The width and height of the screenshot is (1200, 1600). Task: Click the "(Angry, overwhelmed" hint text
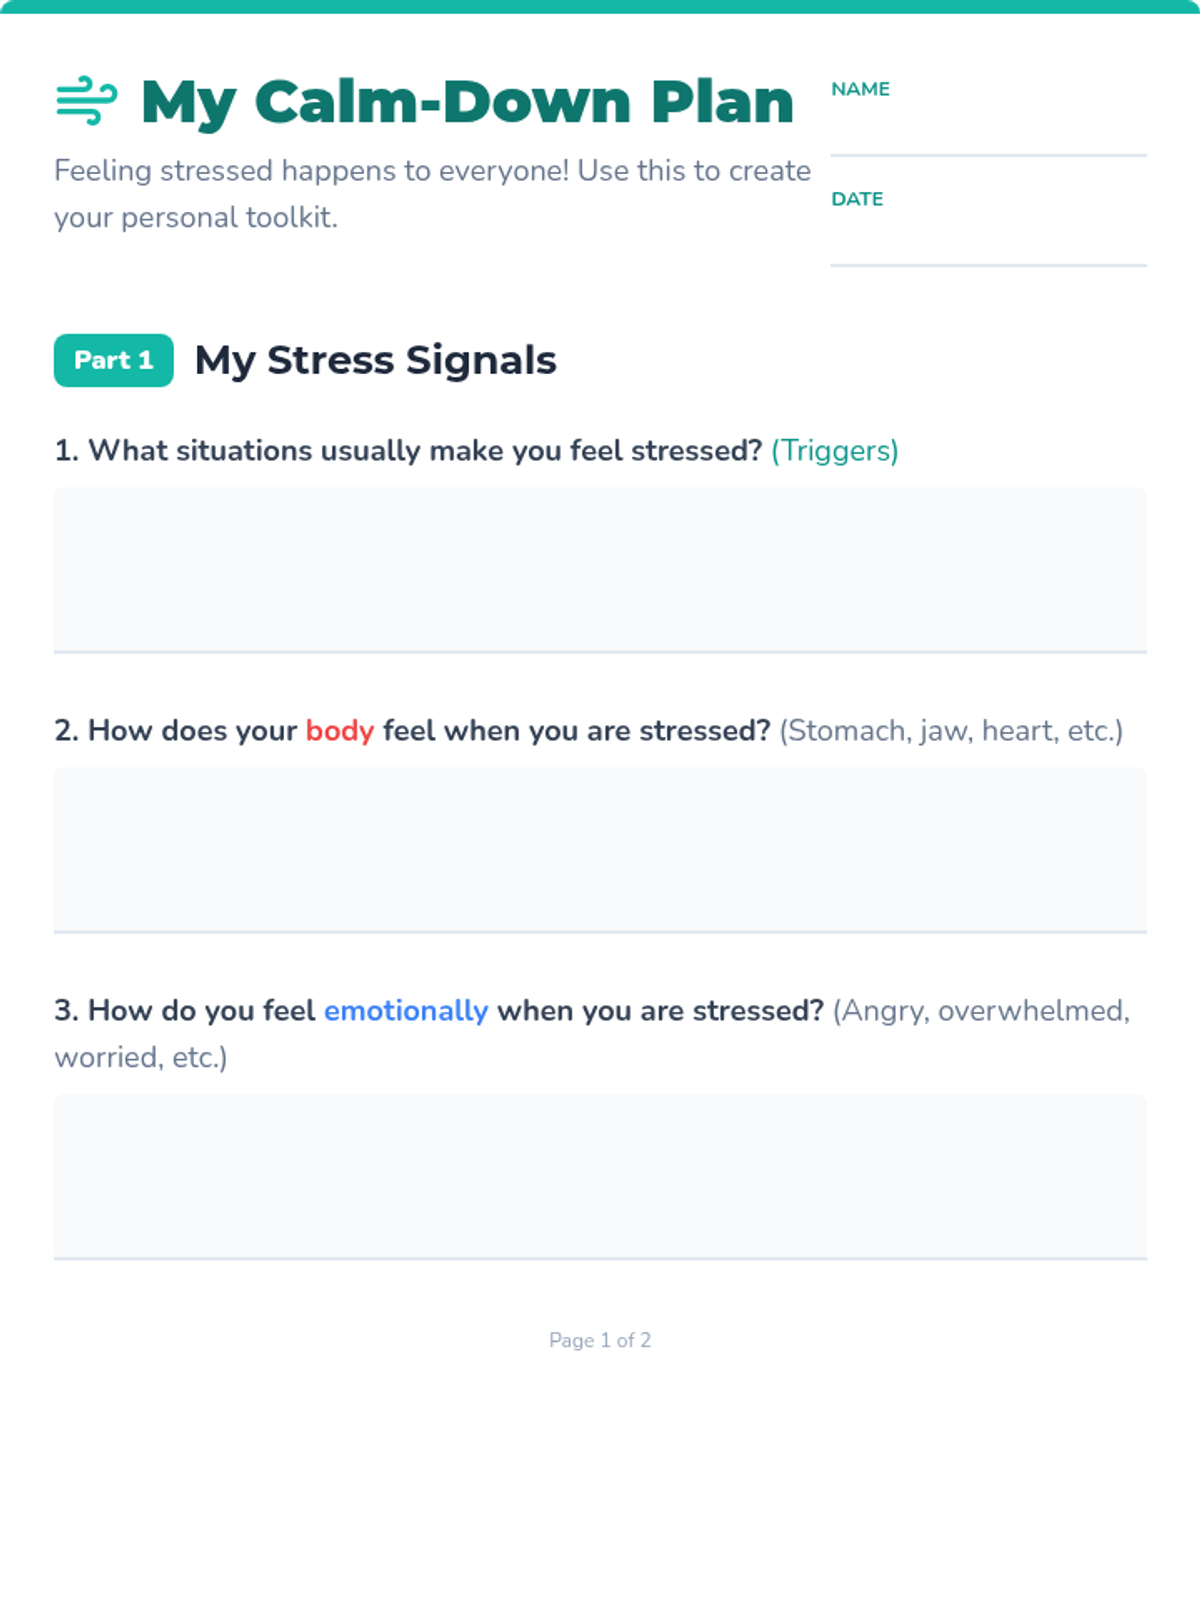point(981,1011)
